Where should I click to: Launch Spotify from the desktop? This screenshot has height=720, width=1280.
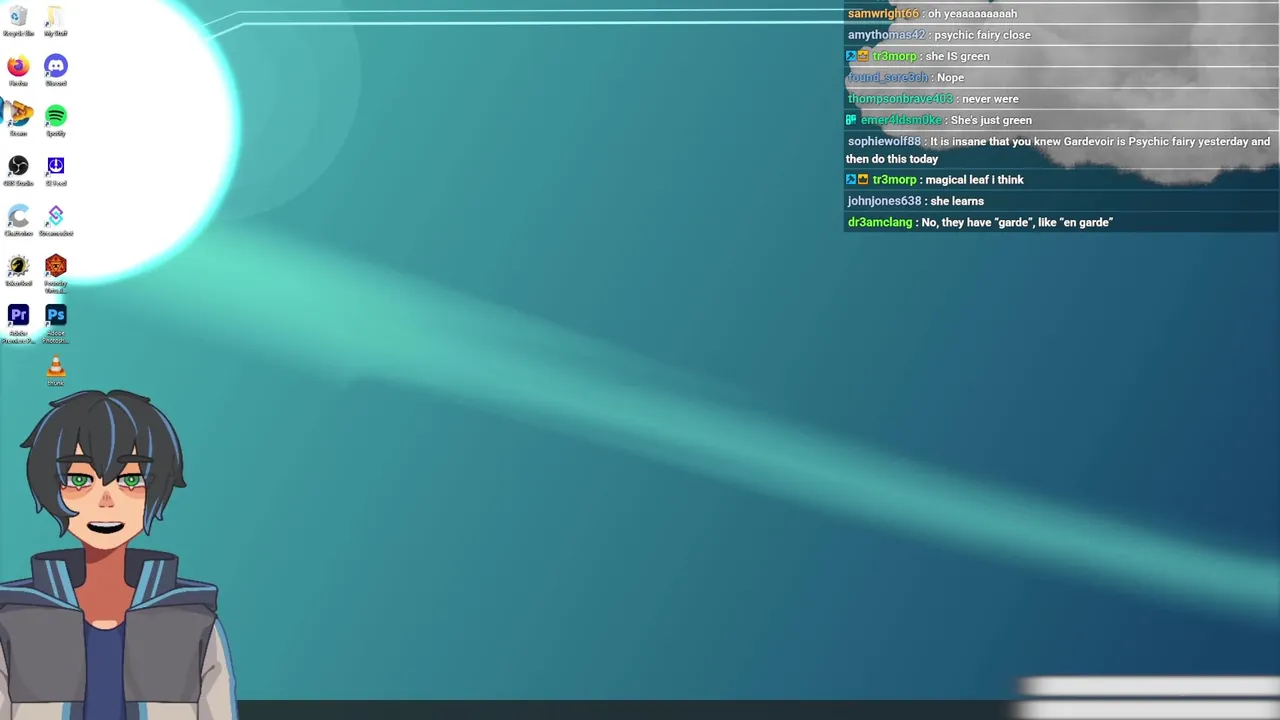coord(56,120)
